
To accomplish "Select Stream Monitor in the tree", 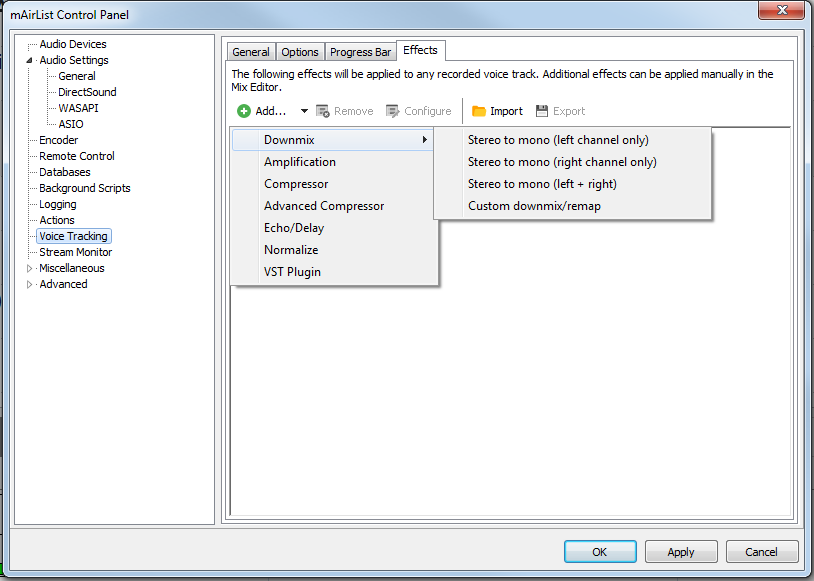I will [75, 252].
